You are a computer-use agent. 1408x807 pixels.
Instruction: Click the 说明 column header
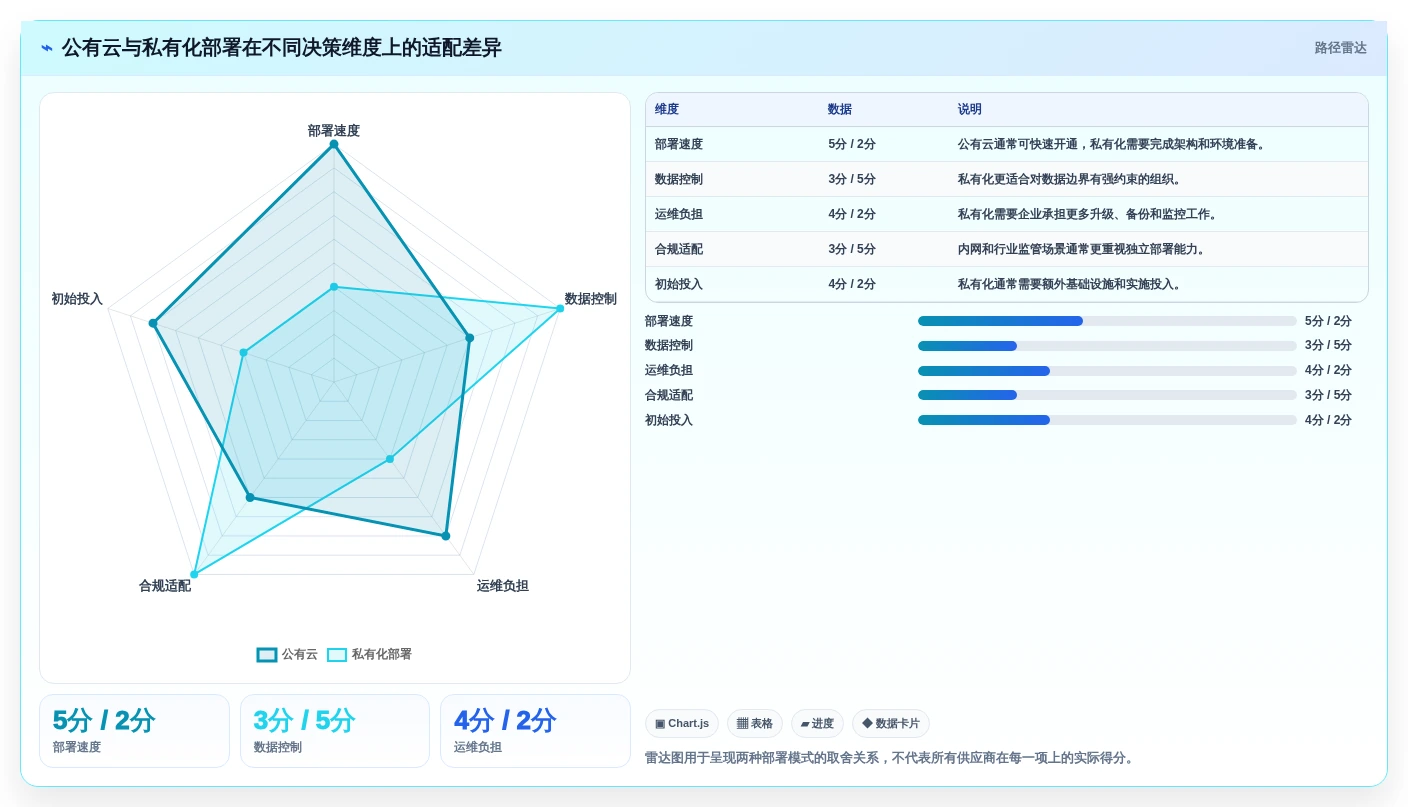[970, 110]
